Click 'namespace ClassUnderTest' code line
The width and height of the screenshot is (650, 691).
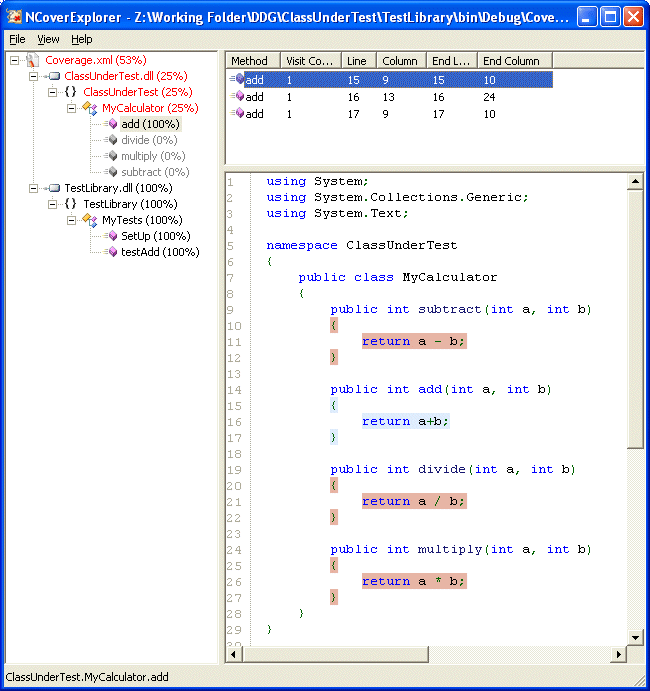point(361,245)
